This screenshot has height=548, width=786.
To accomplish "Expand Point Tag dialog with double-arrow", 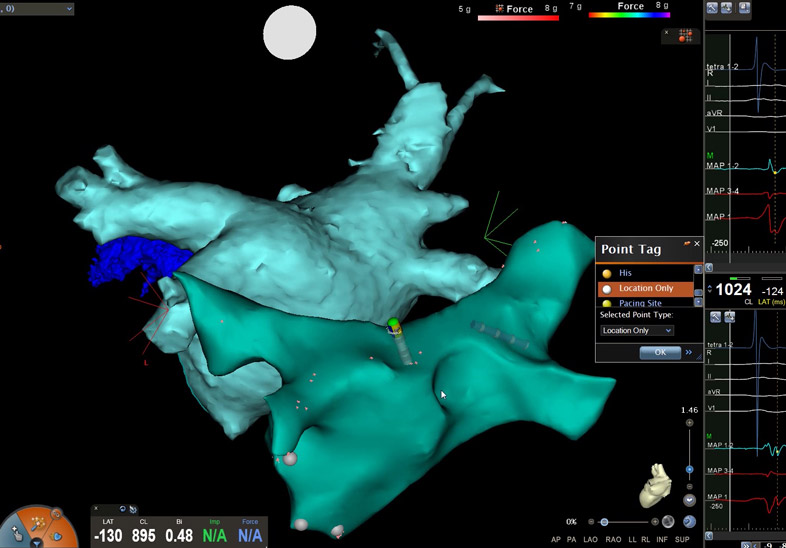I will (x=689, y=352).
